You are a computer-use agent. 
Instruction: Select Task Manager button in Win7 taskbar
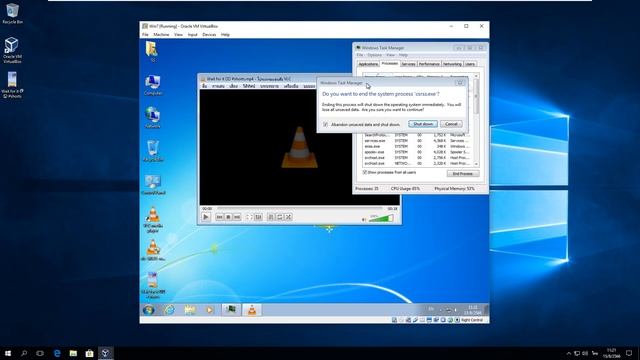tap(231, 310)
